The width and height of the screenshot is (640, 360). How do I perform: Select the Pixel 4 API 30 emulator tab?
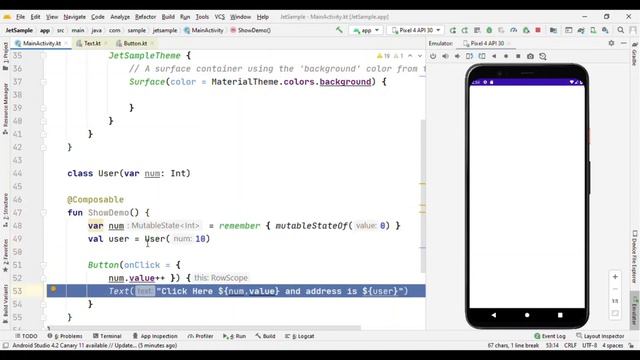487,43
